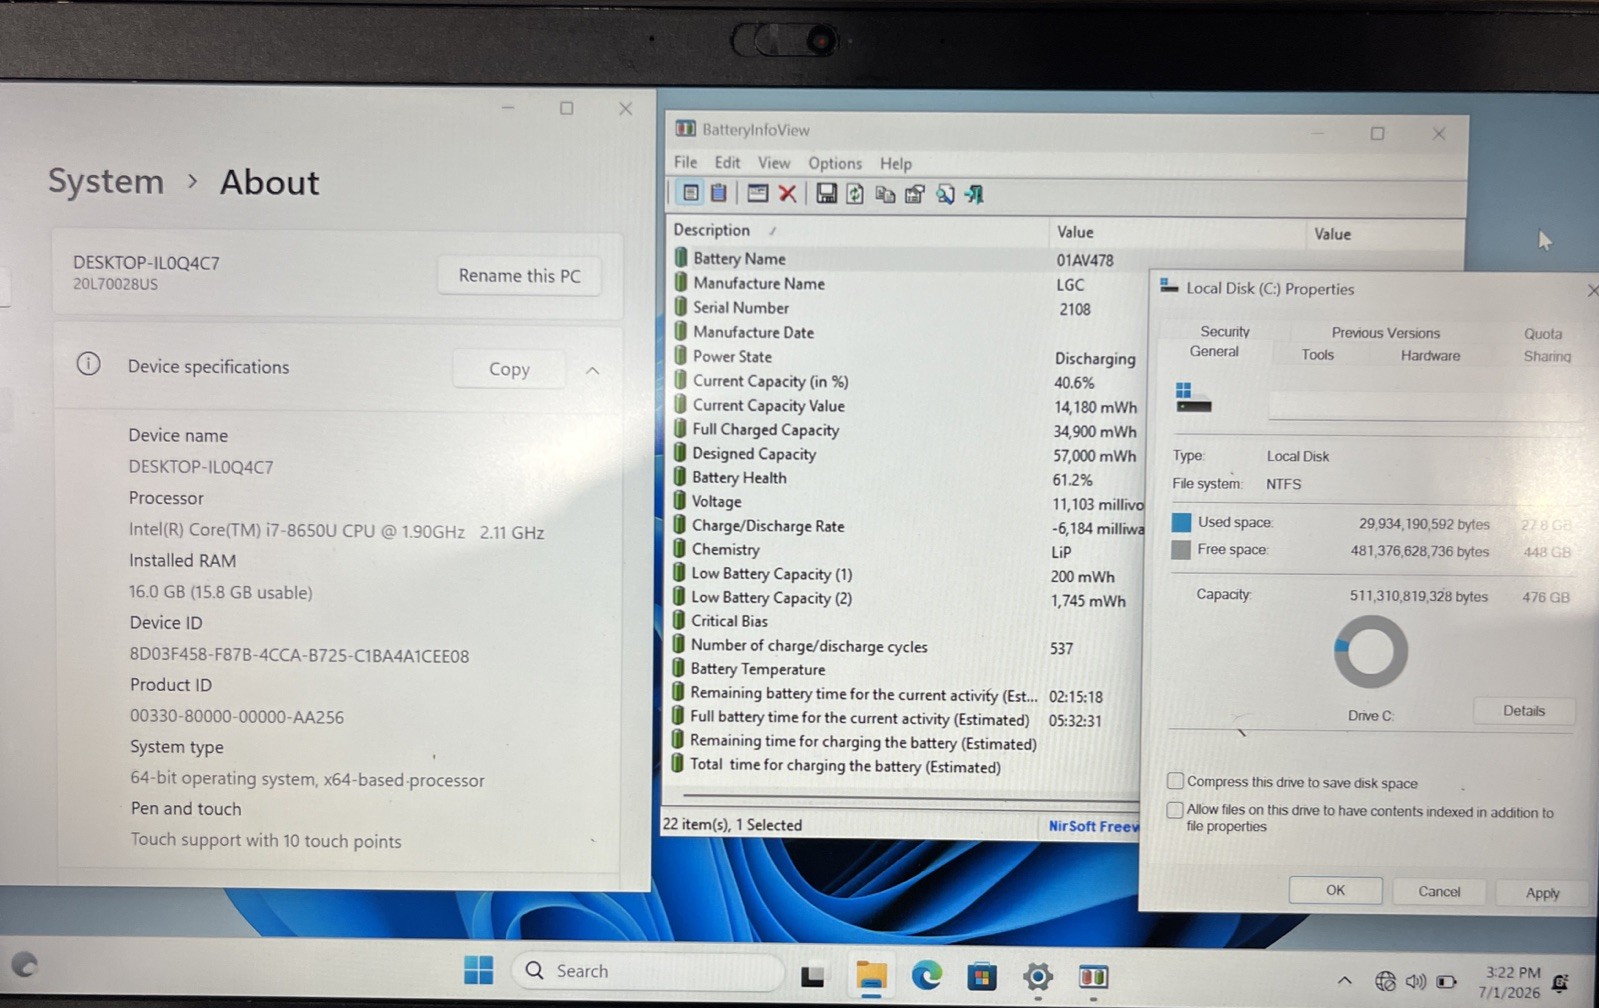Open the File menu in BatteryInfoView
This screenshot has height=1008, width=1599.
pos(685,162)
